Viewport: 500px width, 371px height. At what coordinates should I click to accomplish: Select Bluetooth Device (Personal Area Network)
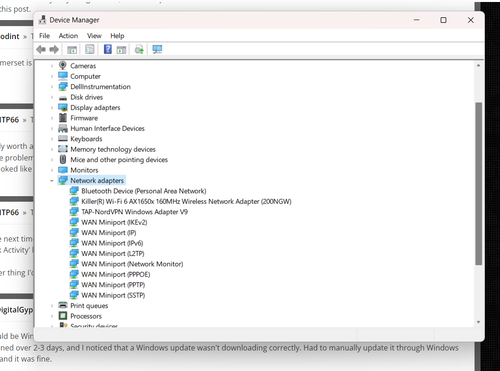click(144, 191)
